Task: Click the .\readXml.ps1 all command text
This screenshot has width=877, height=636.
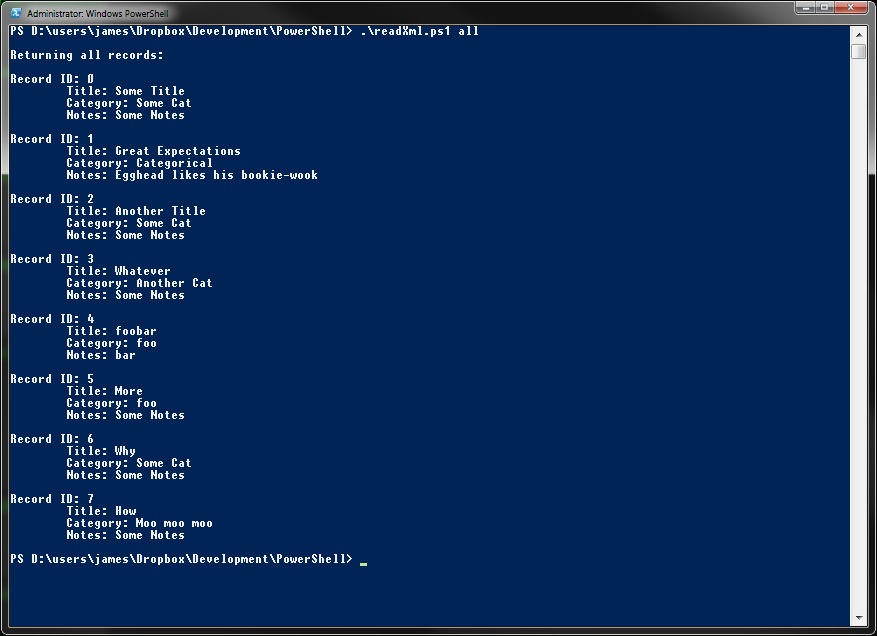Action: (x=419, y=31)
